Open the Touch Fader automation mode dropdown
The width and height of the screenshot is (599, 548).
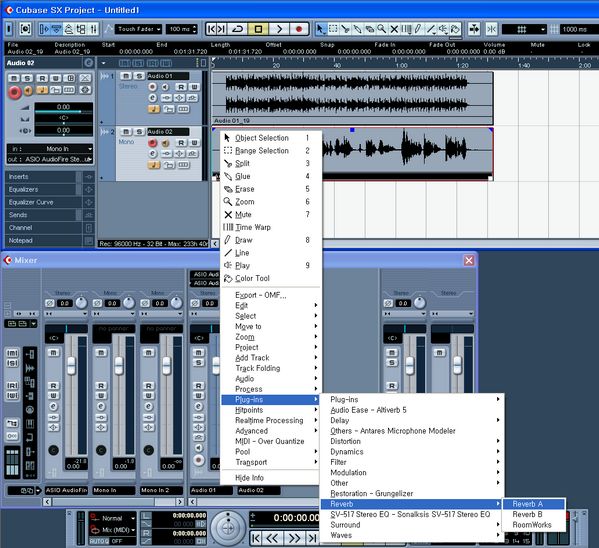tap(138, 29)
